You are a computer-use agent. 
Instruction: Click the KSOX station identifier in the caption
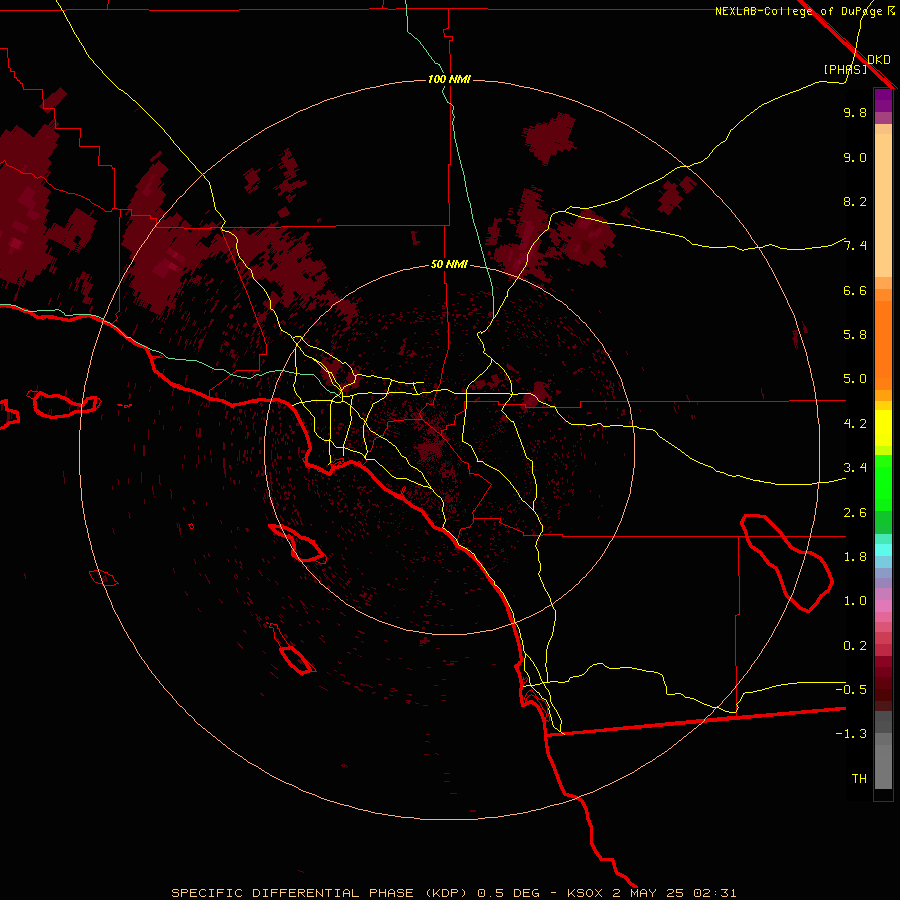coord(585,893)
